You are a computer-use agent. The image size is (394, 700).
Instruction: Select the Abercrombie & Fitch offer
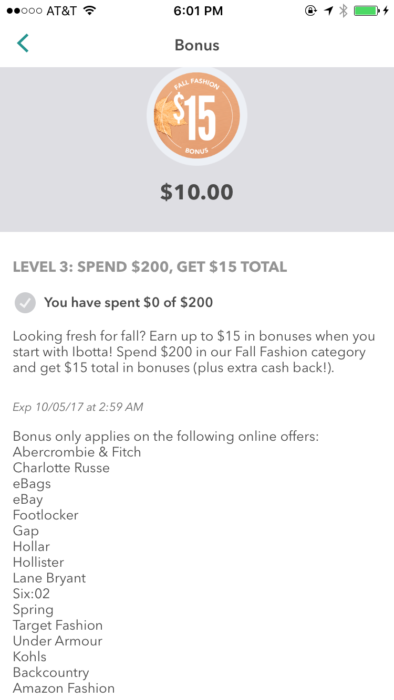(x=77, y=452)
